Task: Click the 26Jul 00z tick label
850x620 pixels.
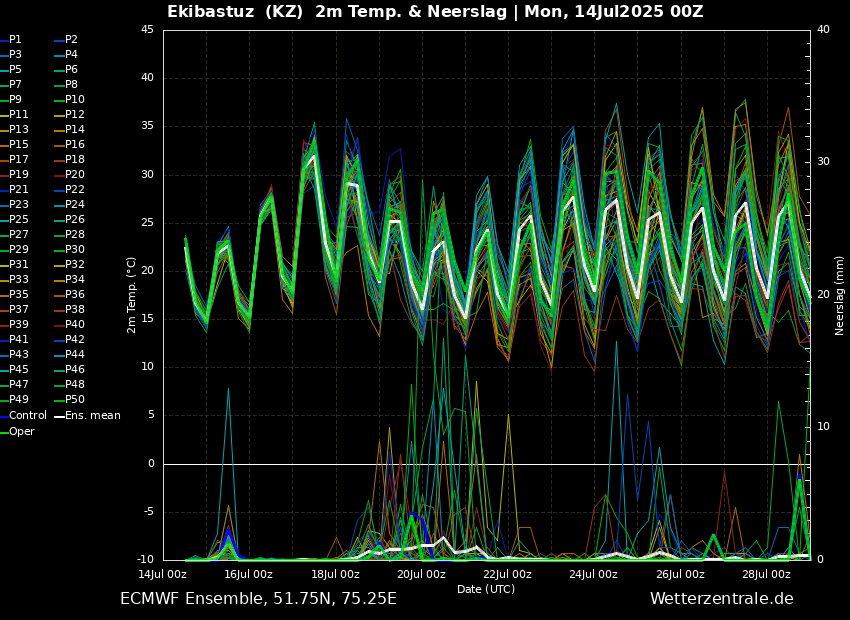Action: (680, 574)
